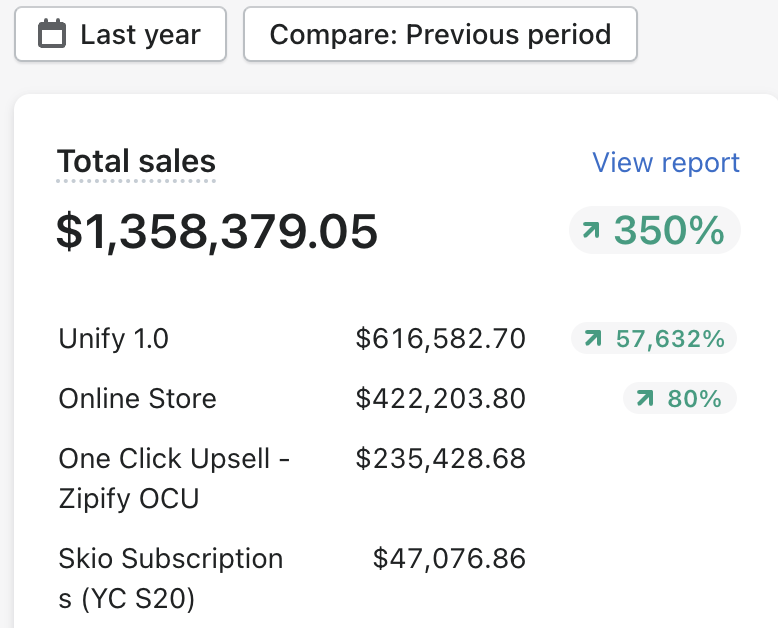Image resolution: width=778 pixels, height=628 pixels.
Task: Click the $616,582.70 amount
Action: (441, 339)
